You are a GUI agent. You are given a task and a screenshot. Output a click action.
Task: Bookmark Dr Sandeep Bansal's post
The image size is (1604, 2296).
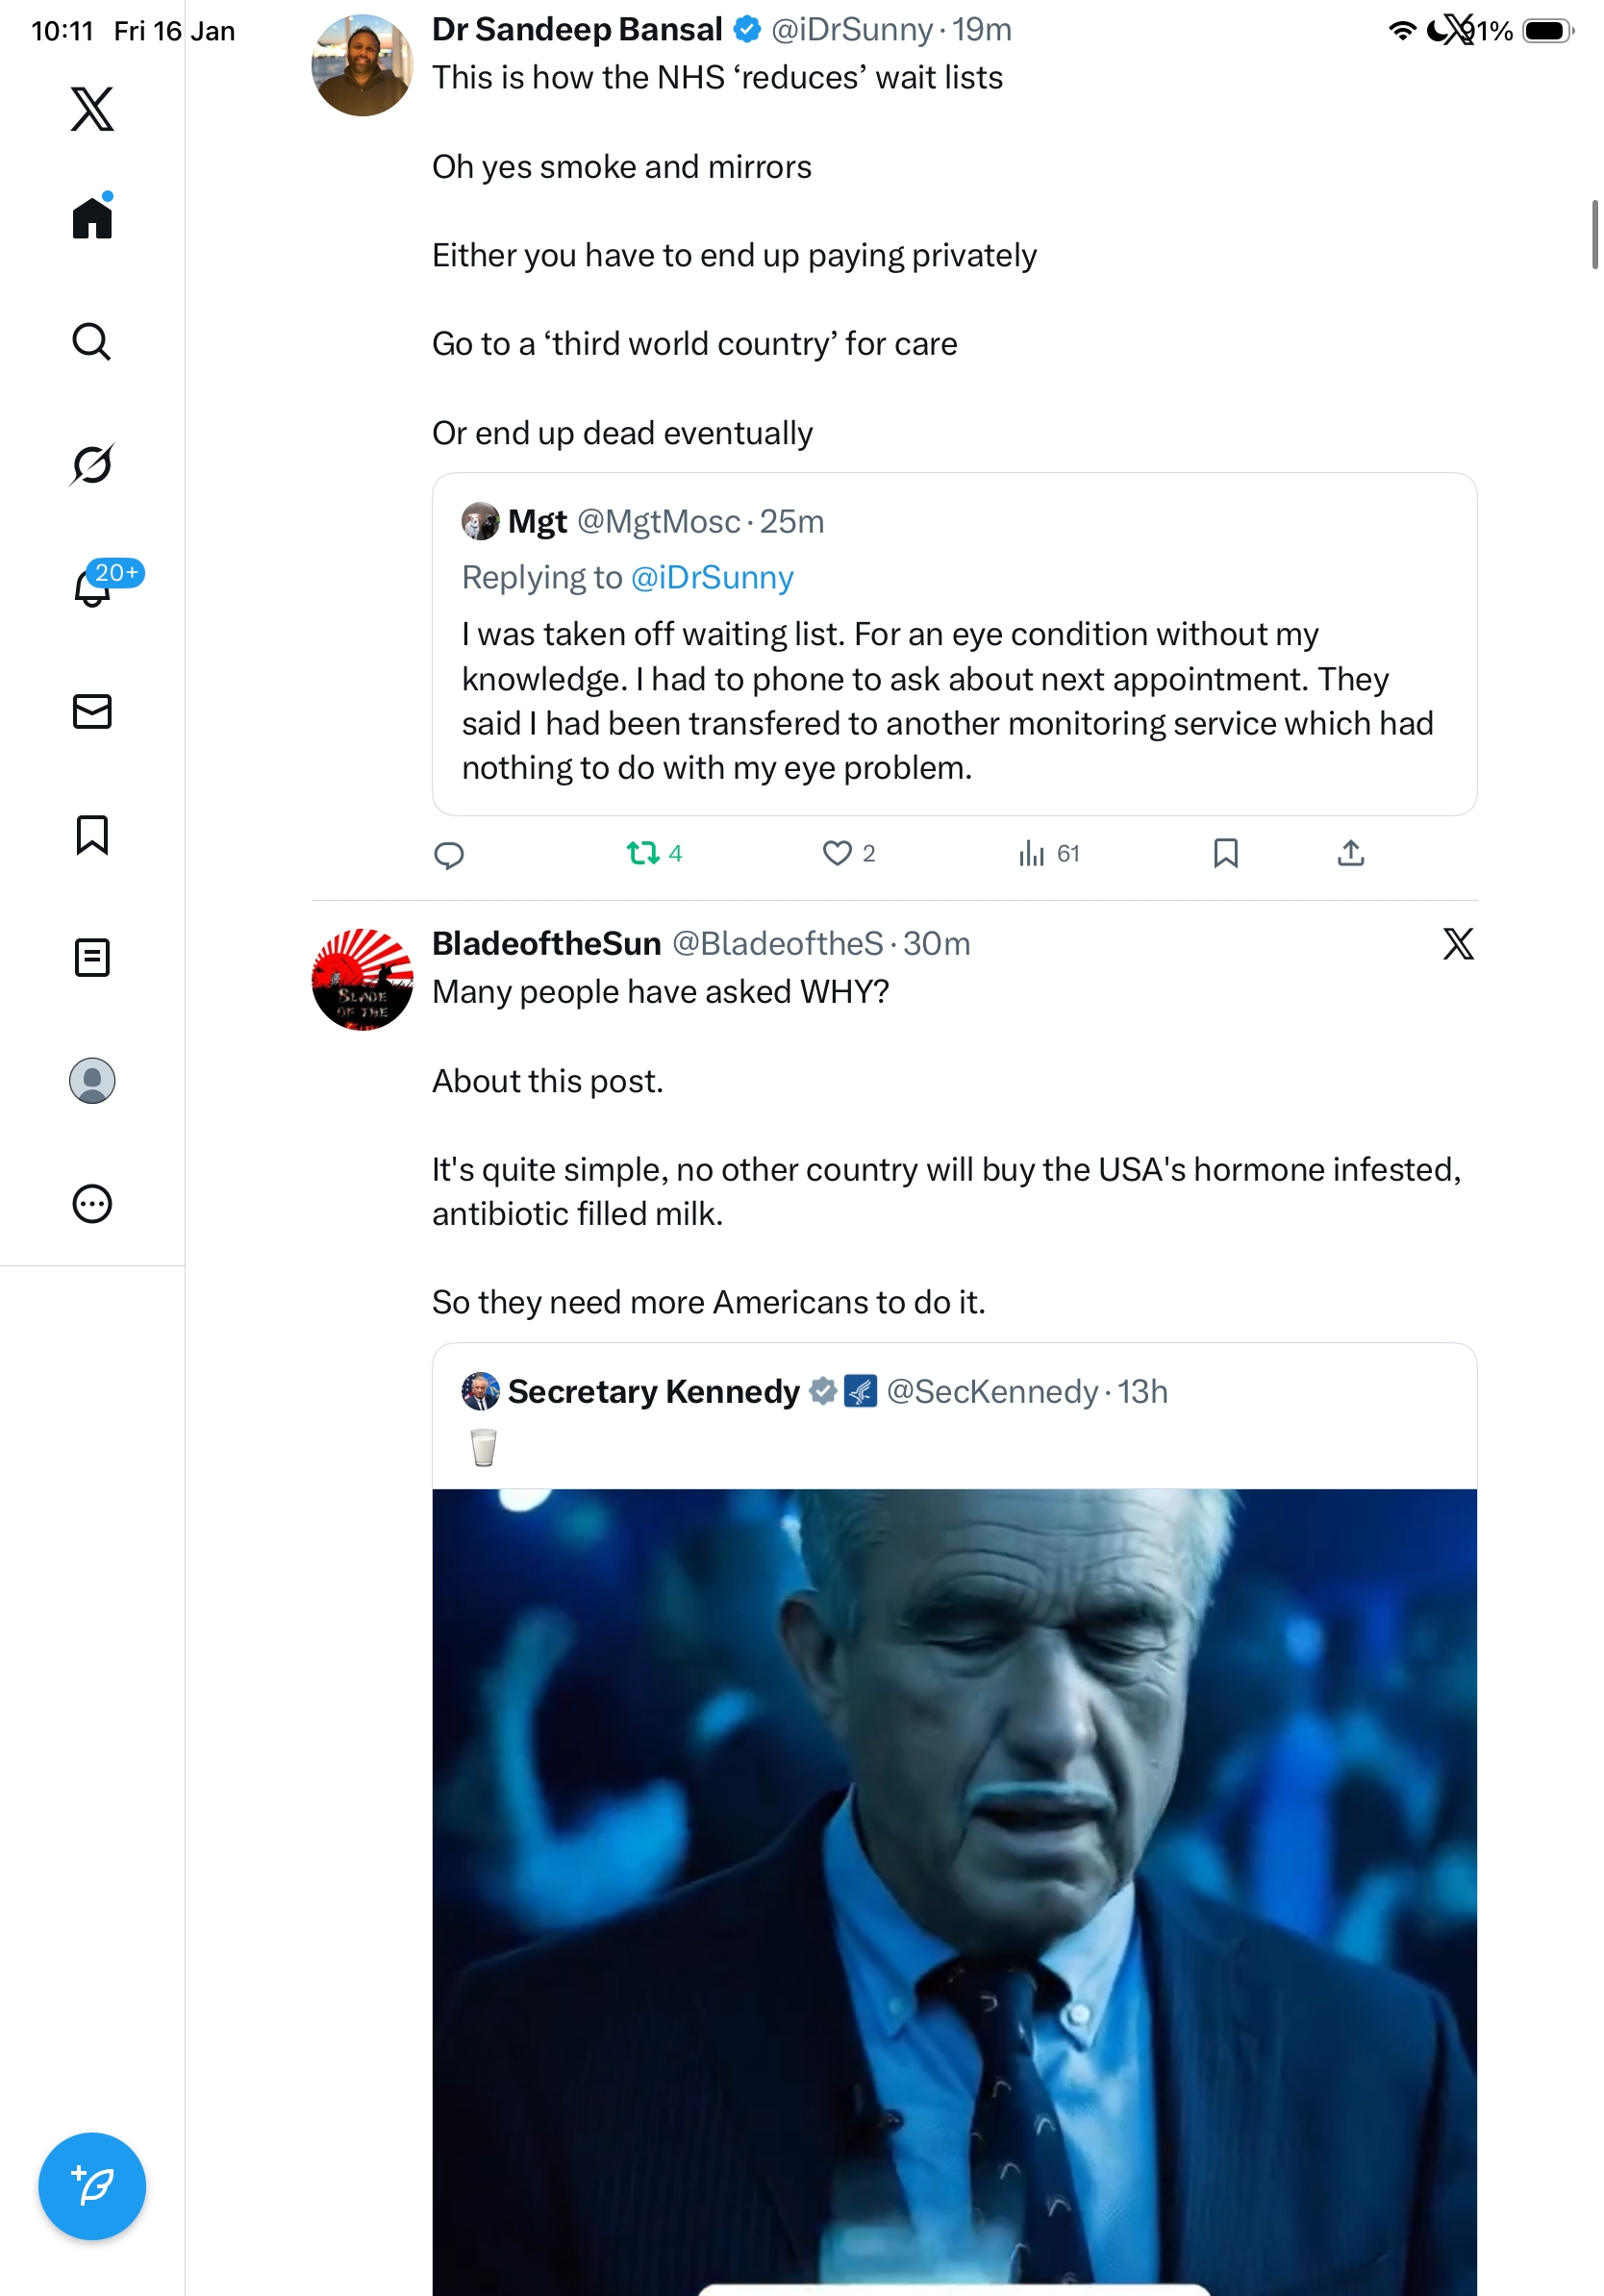click(1225, 853)
